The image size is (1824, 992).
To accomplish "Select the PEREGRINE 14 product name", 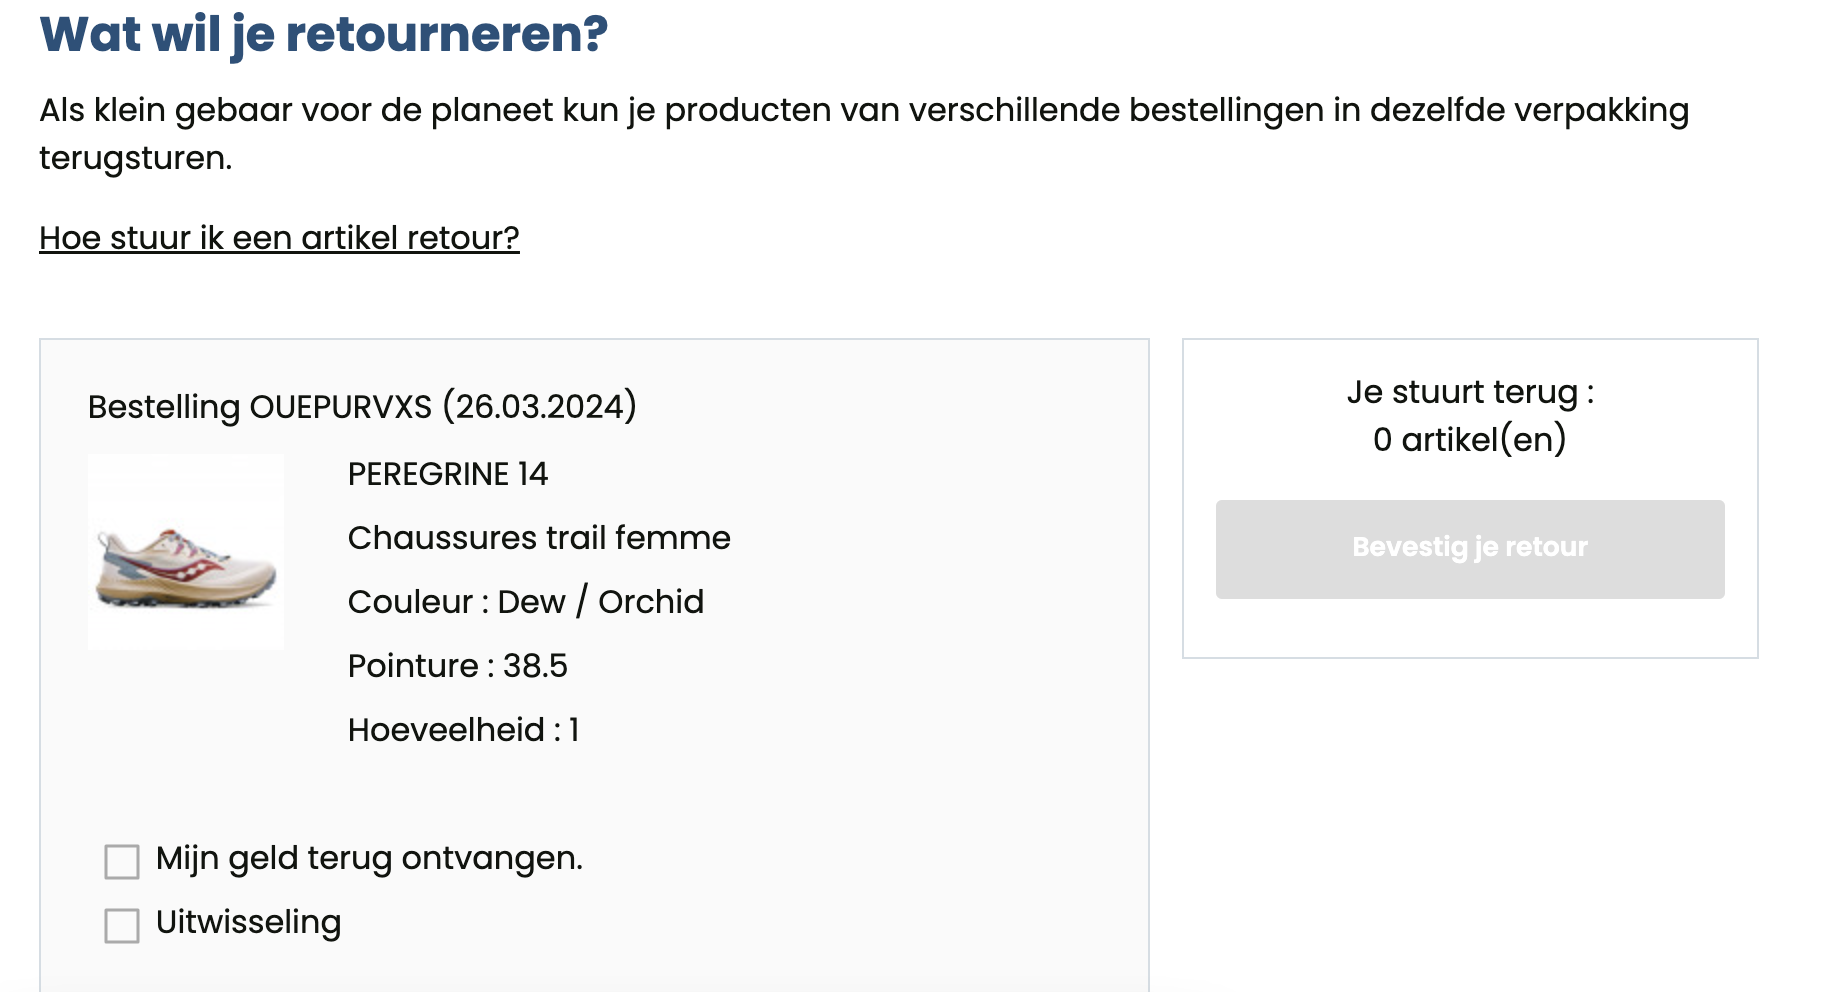I will point(448,474).
